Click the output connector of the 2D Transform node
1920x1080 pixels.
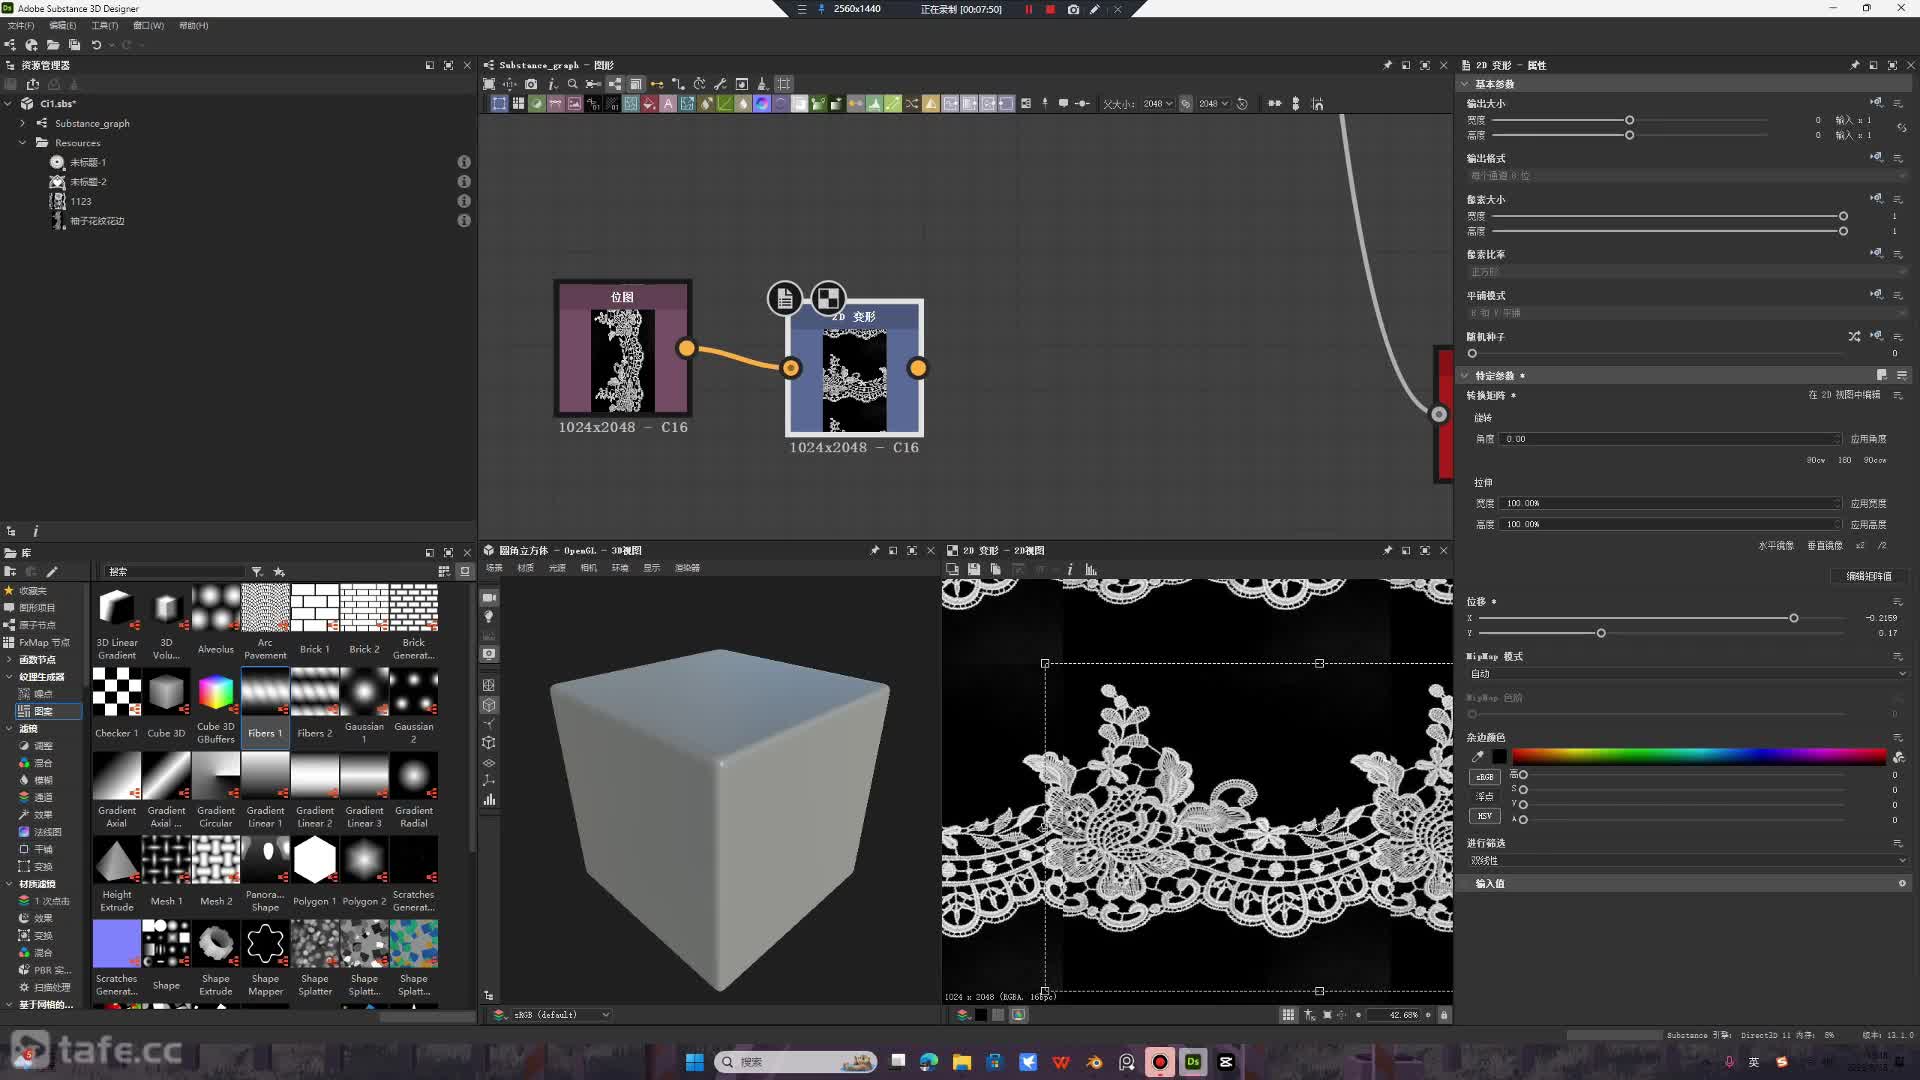click(x=917, y=368)
